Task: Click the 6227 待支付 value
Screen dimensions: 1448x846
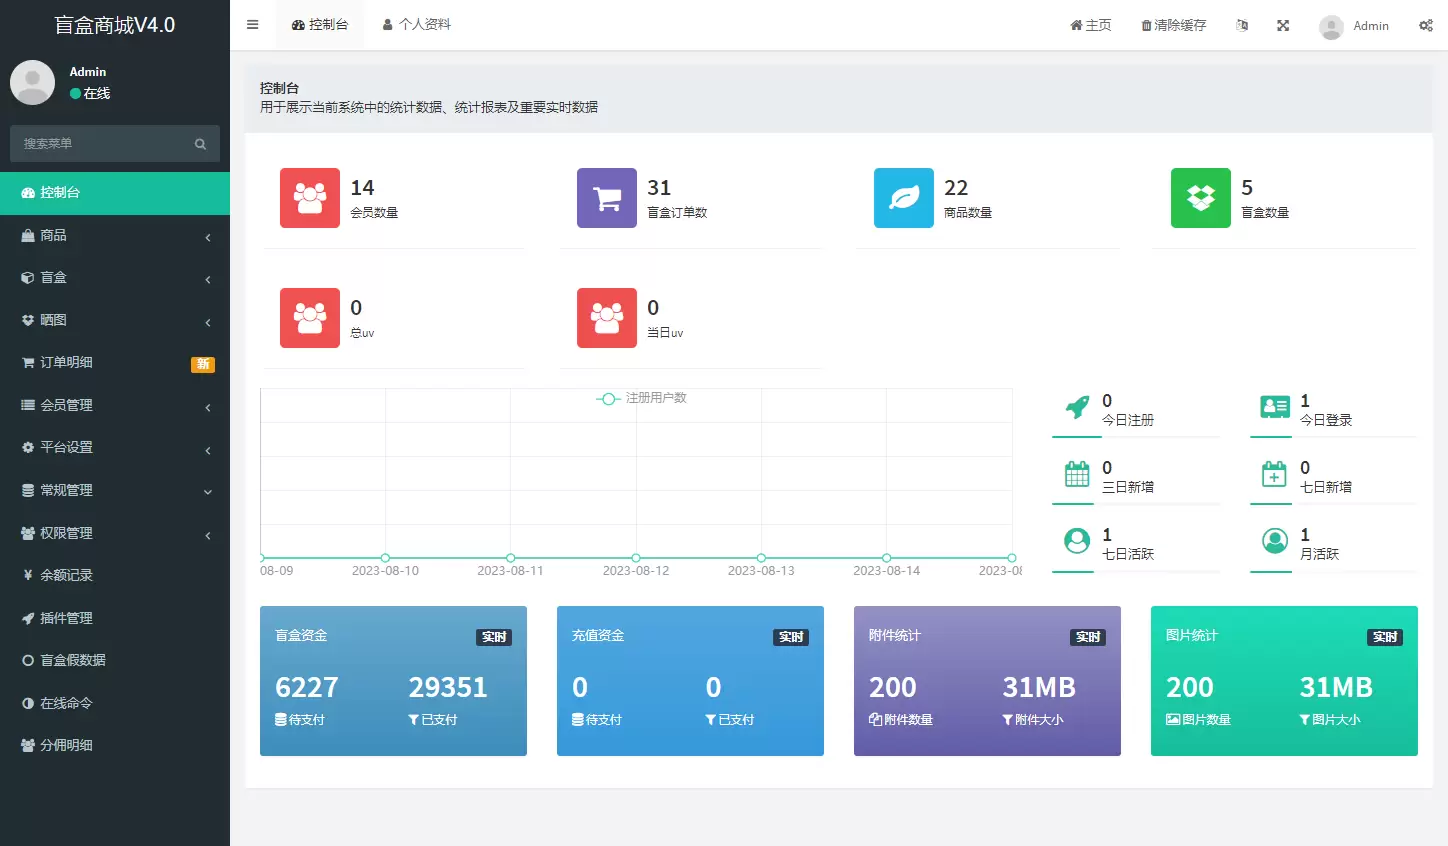Action: click(307, 687)
